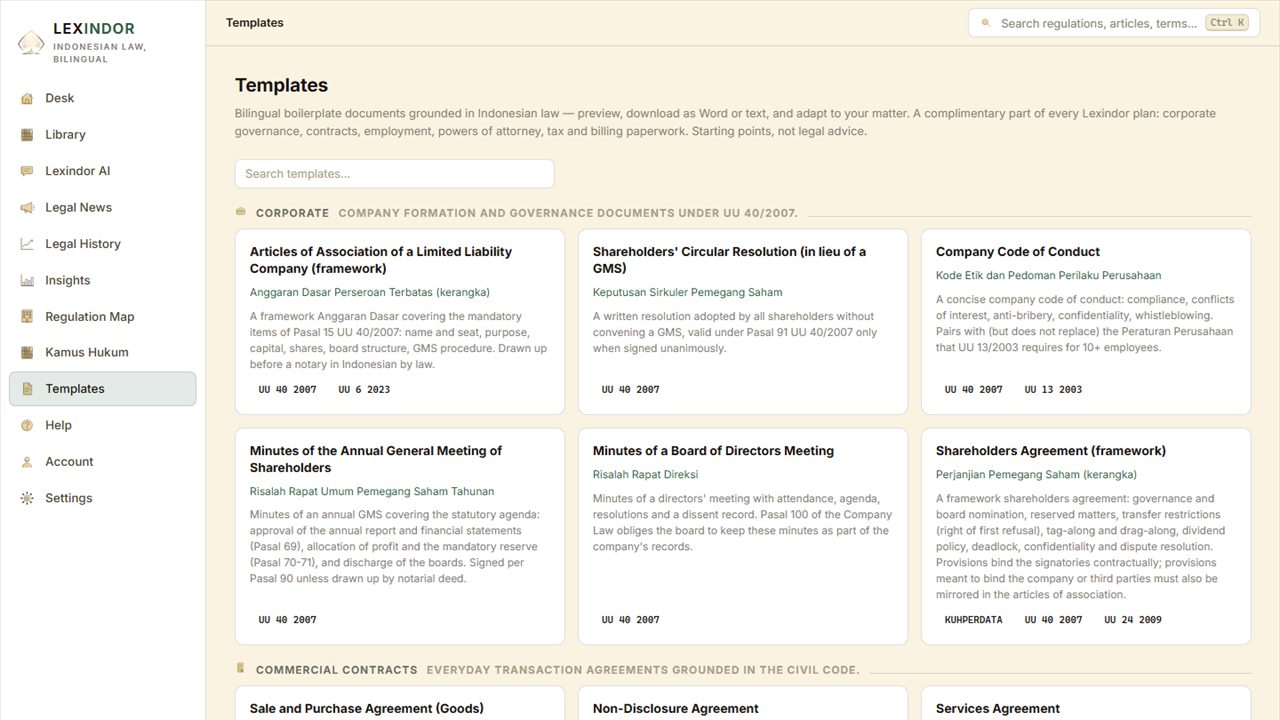Click the Account person icon

[27, 462]
